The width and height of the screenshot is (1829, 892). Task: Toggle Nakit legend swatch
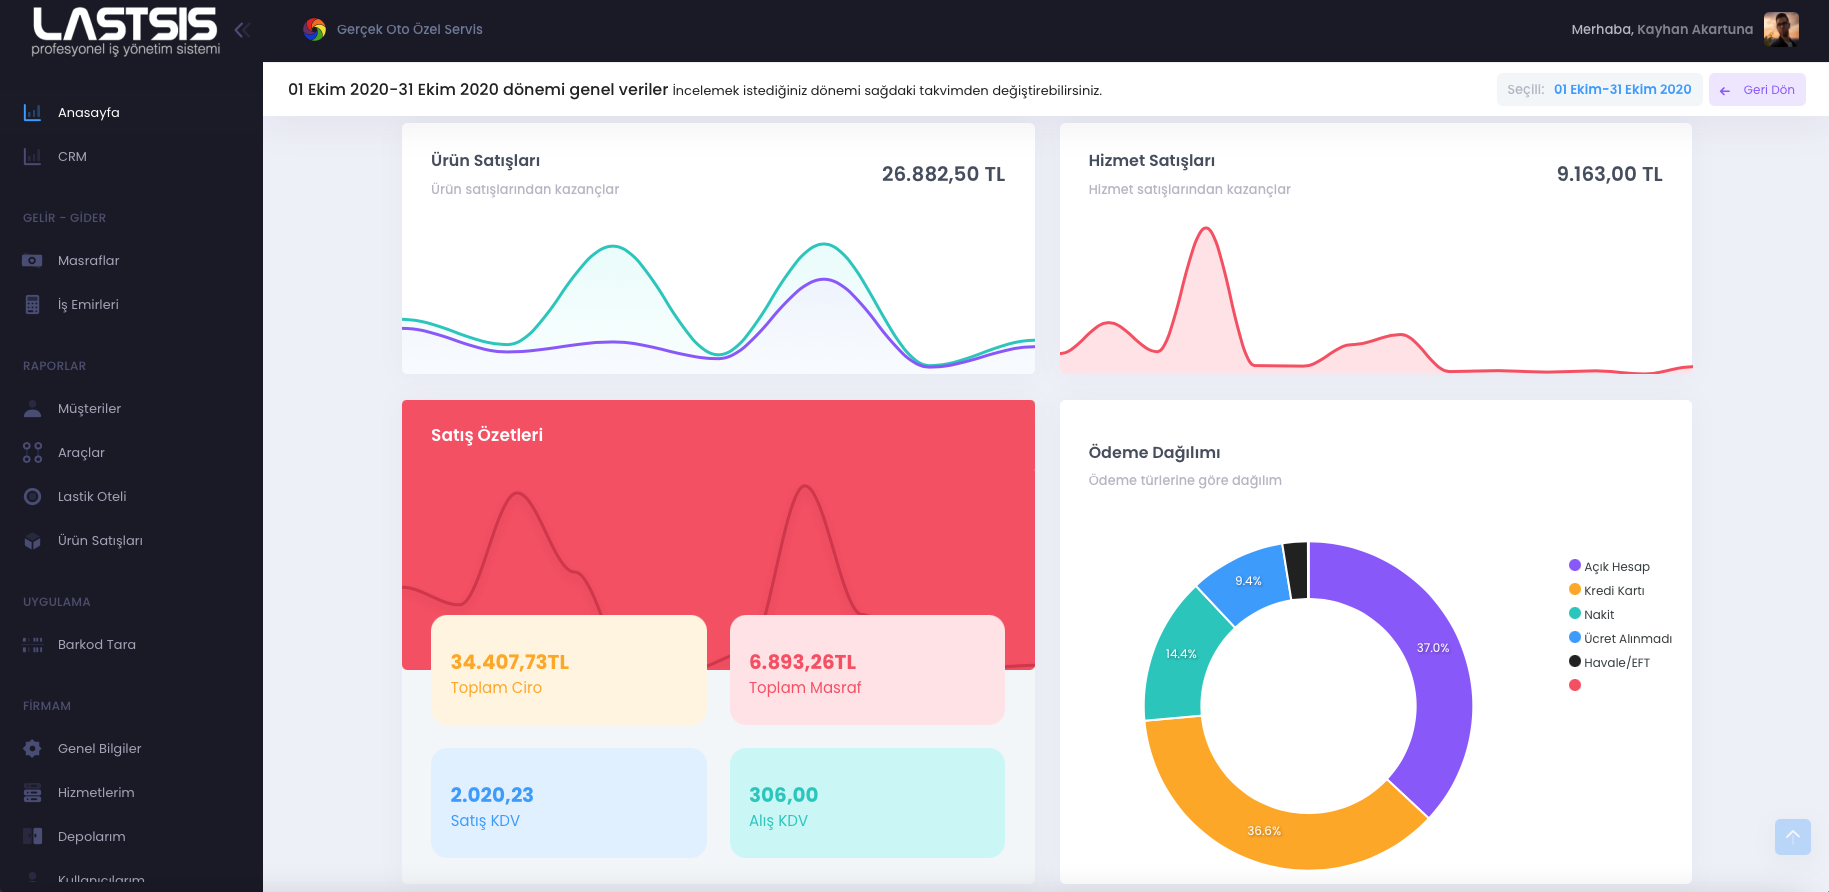pos(1575,613)
